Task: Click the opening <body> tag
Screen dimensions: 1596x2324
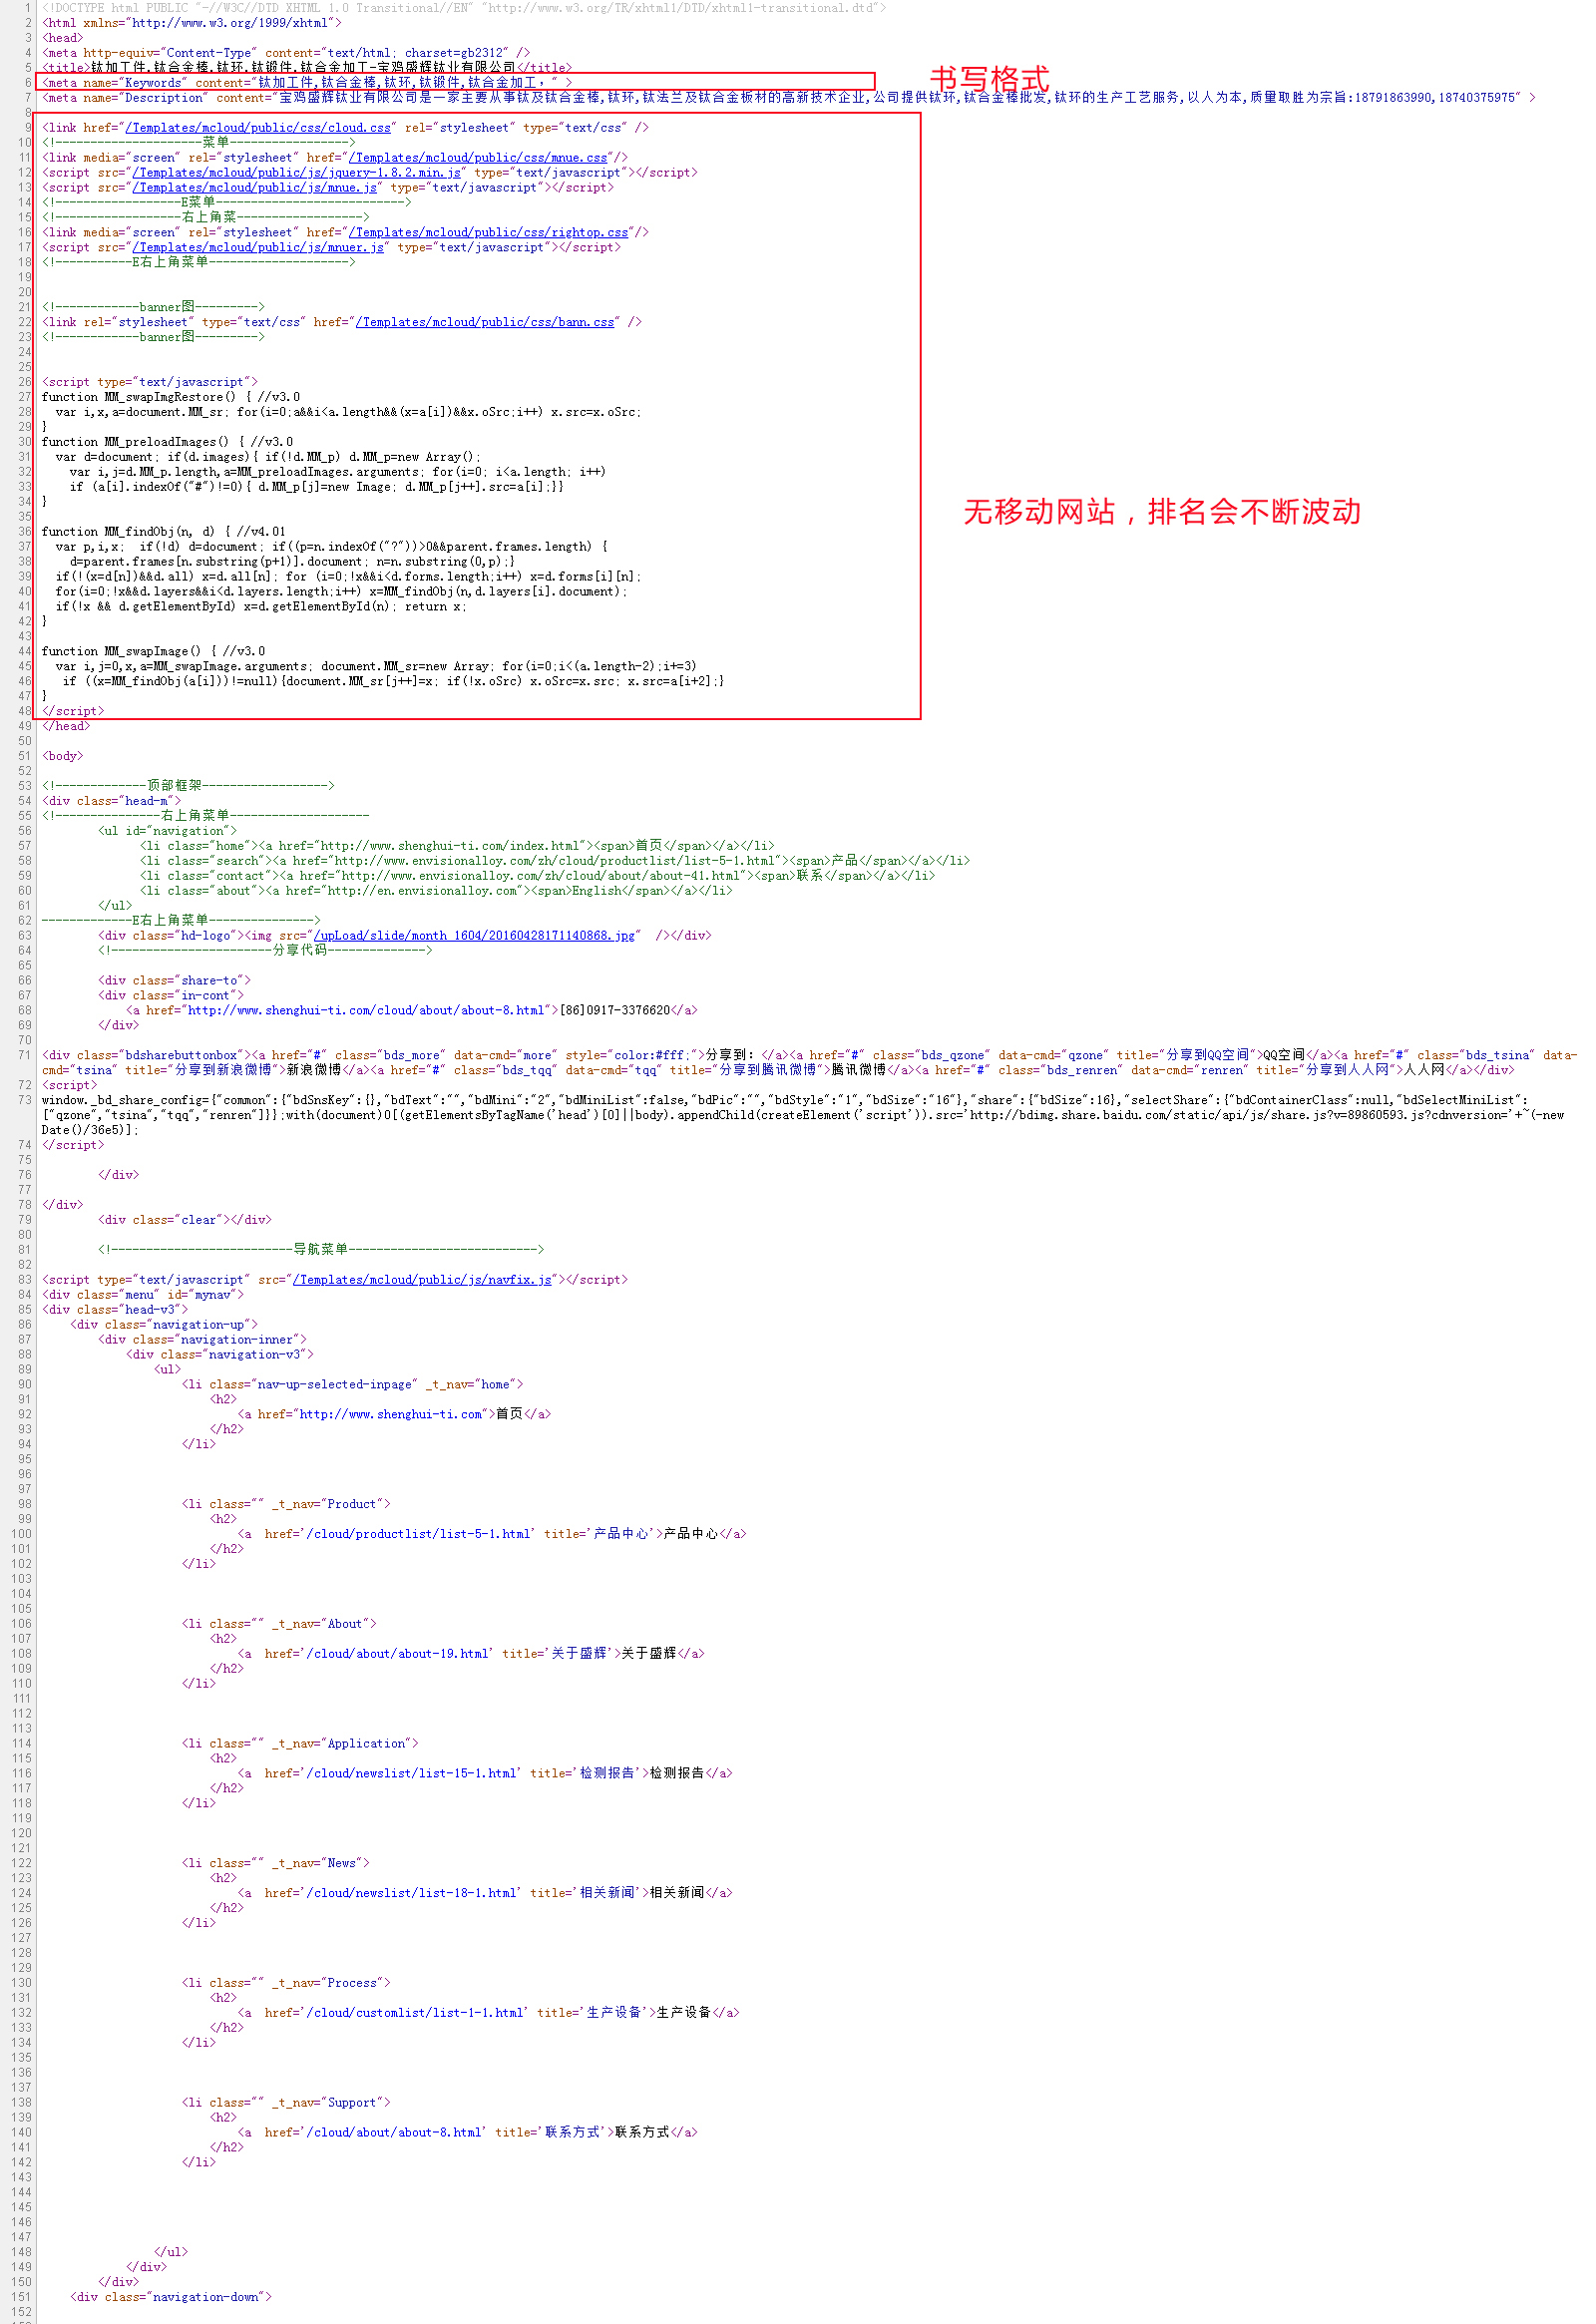Action: click(63, 757)
